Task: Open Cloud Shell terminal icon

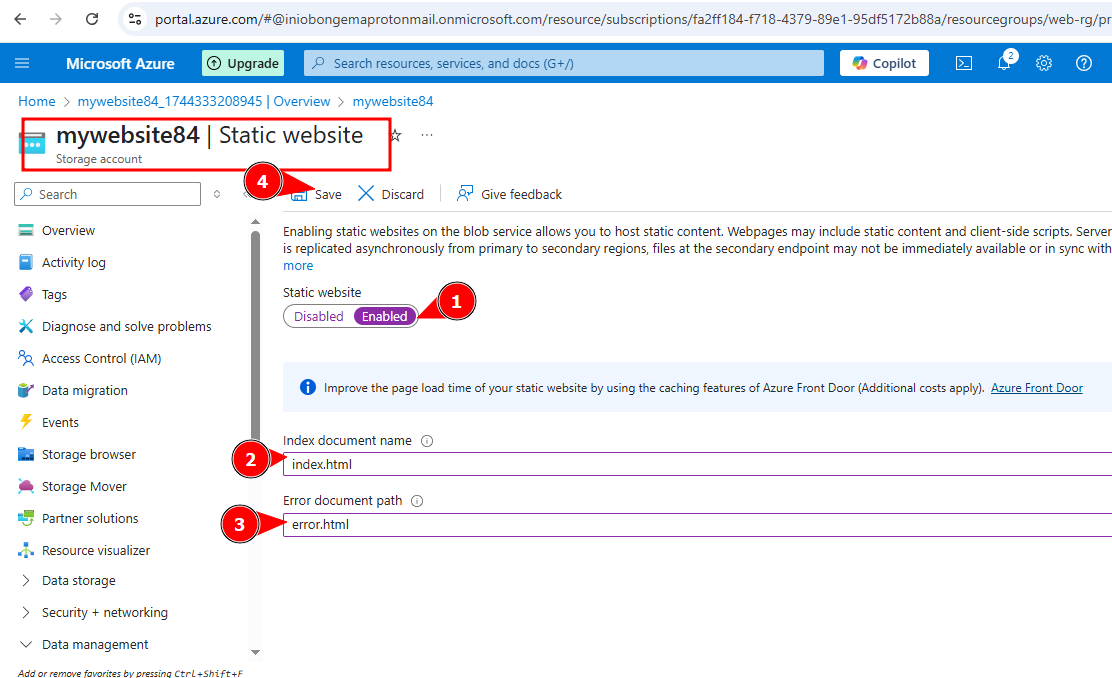Action: 964,63
